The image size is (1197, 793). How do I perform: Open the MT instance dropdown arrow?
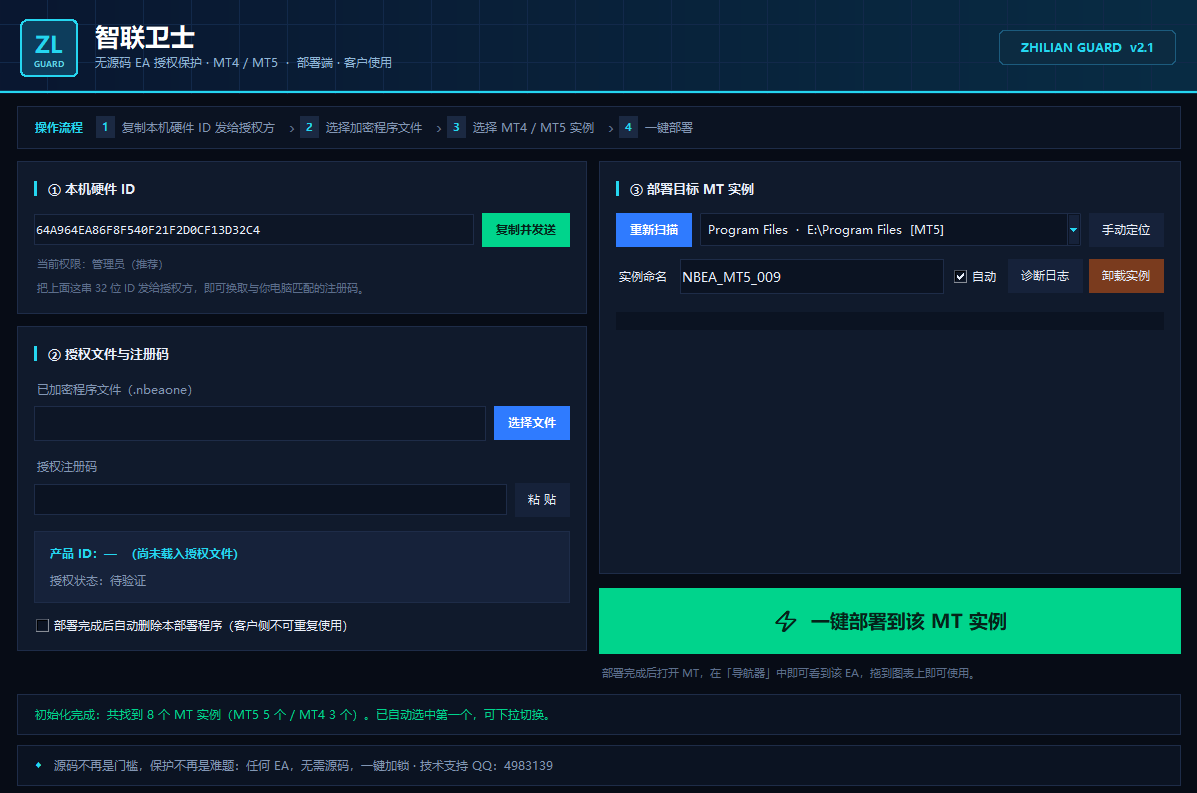click(x=1073, y=230)
